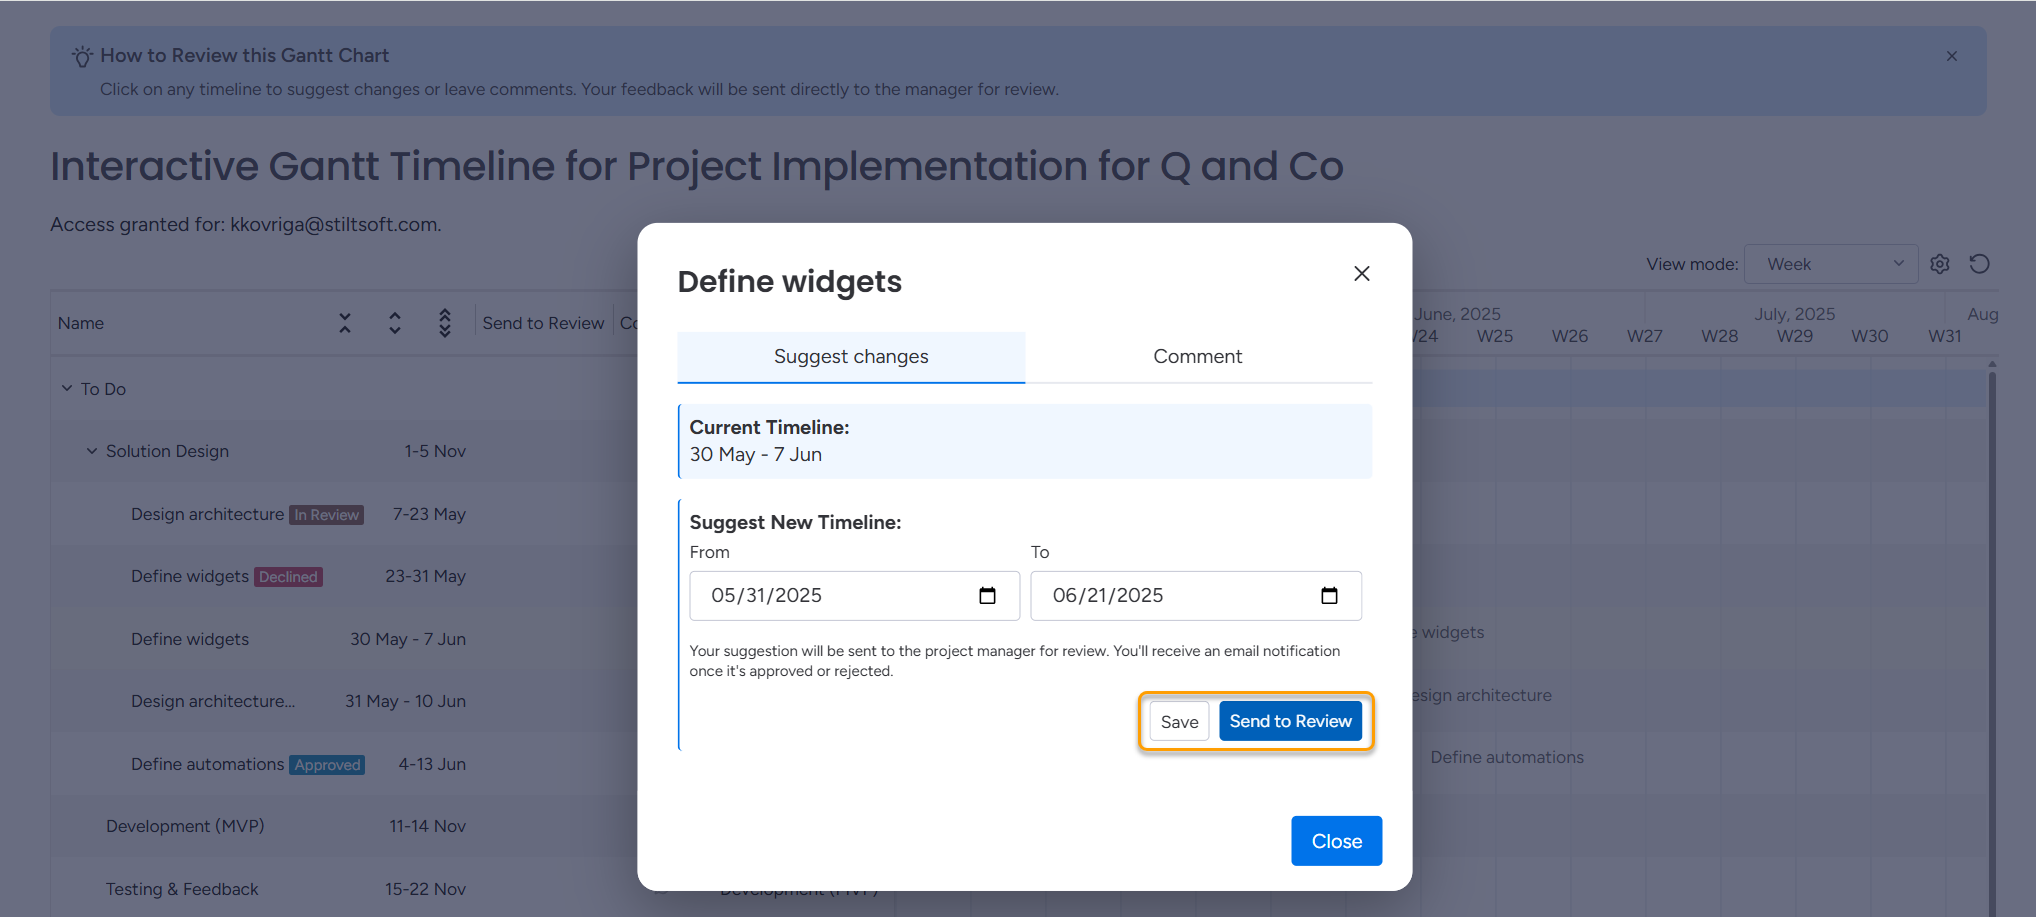
Task: Click the expand all levels icon
Action: [x=445, y=323]
